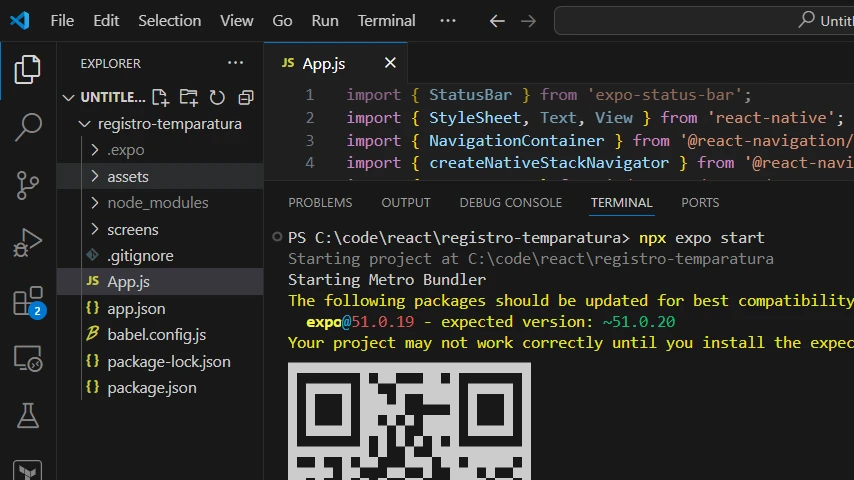The image size is (854, 480).
Task: Click the braces icon next to package-lock.json
Action: point(93,361)
